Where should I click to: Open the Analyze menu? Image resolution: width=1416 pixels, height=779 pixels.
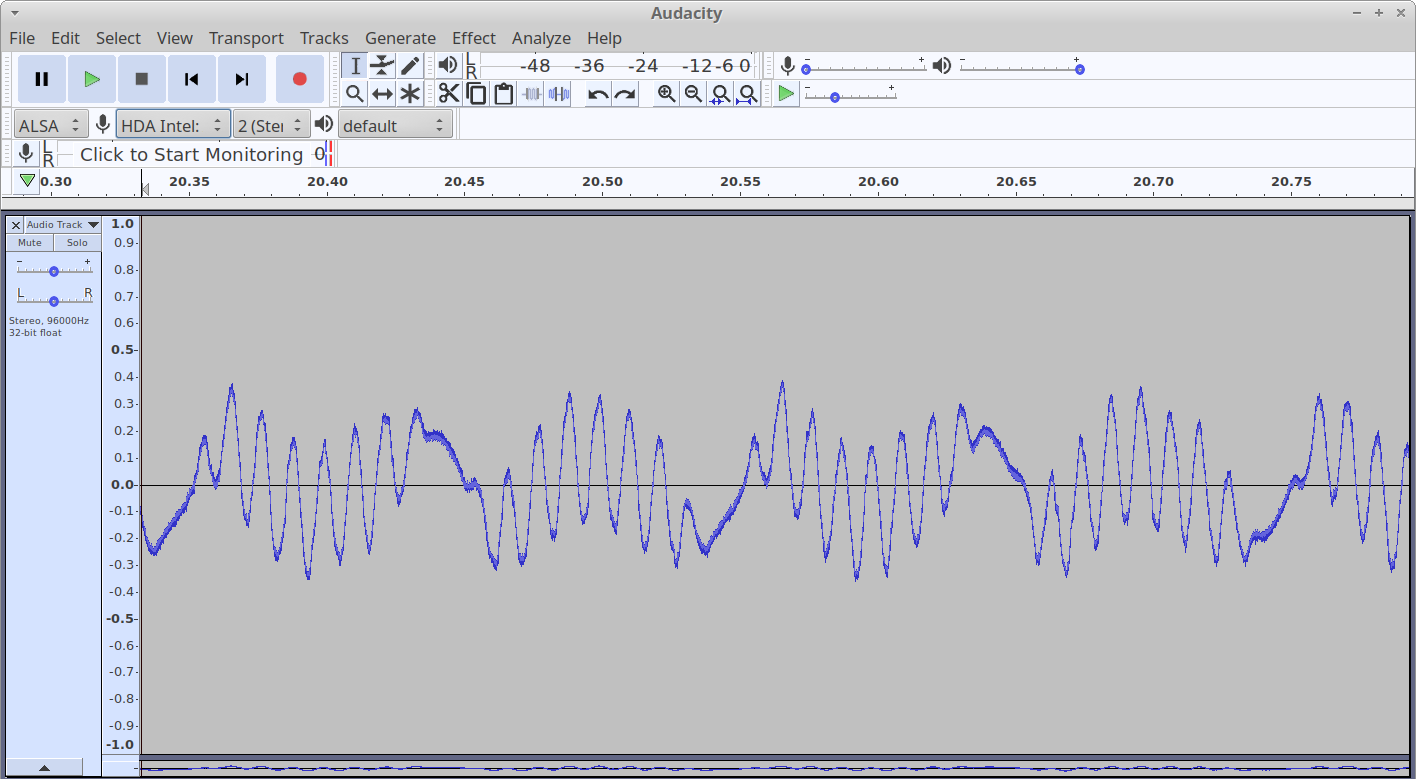tap(541, 38)
